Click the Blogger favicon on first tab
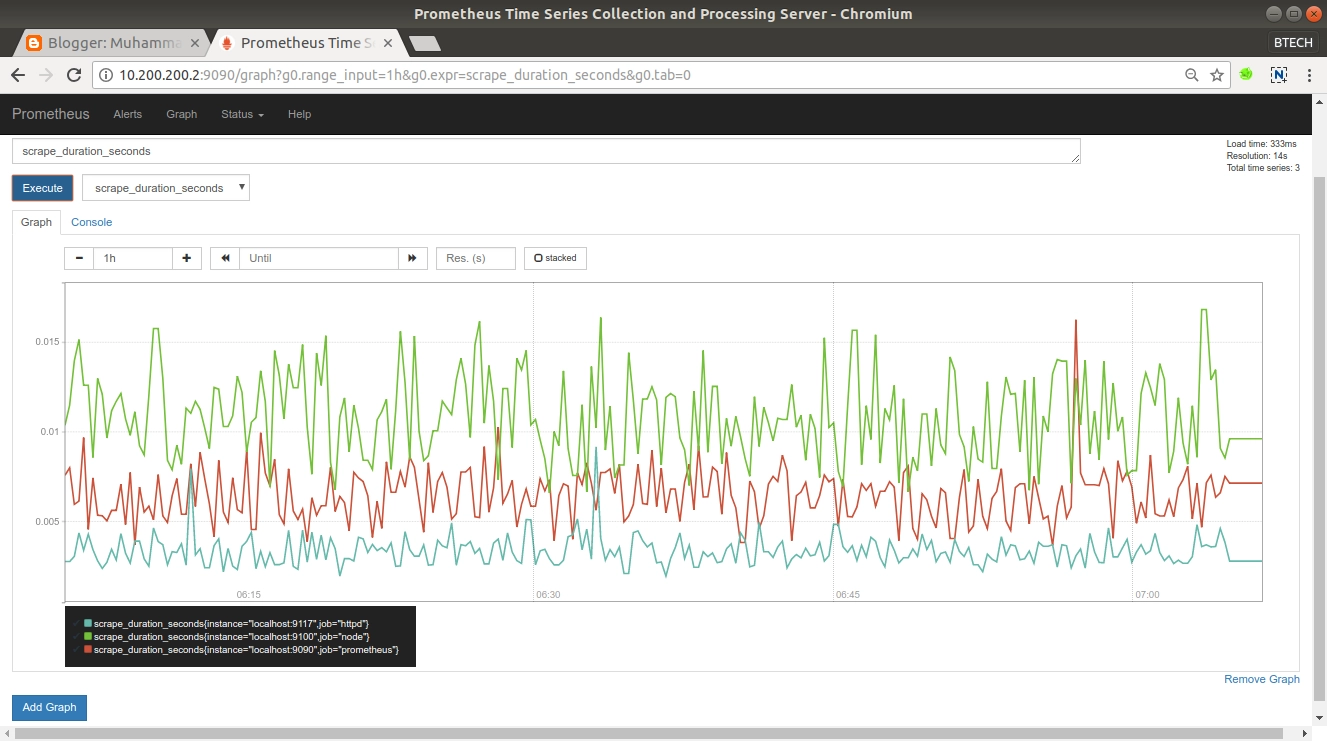 (x=34, y=43)
